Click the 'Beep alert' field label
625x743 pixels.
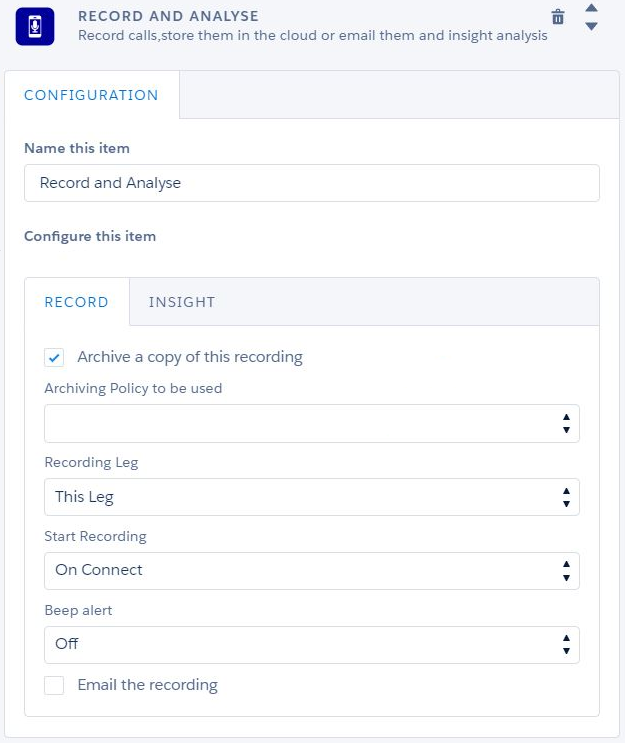78,610
